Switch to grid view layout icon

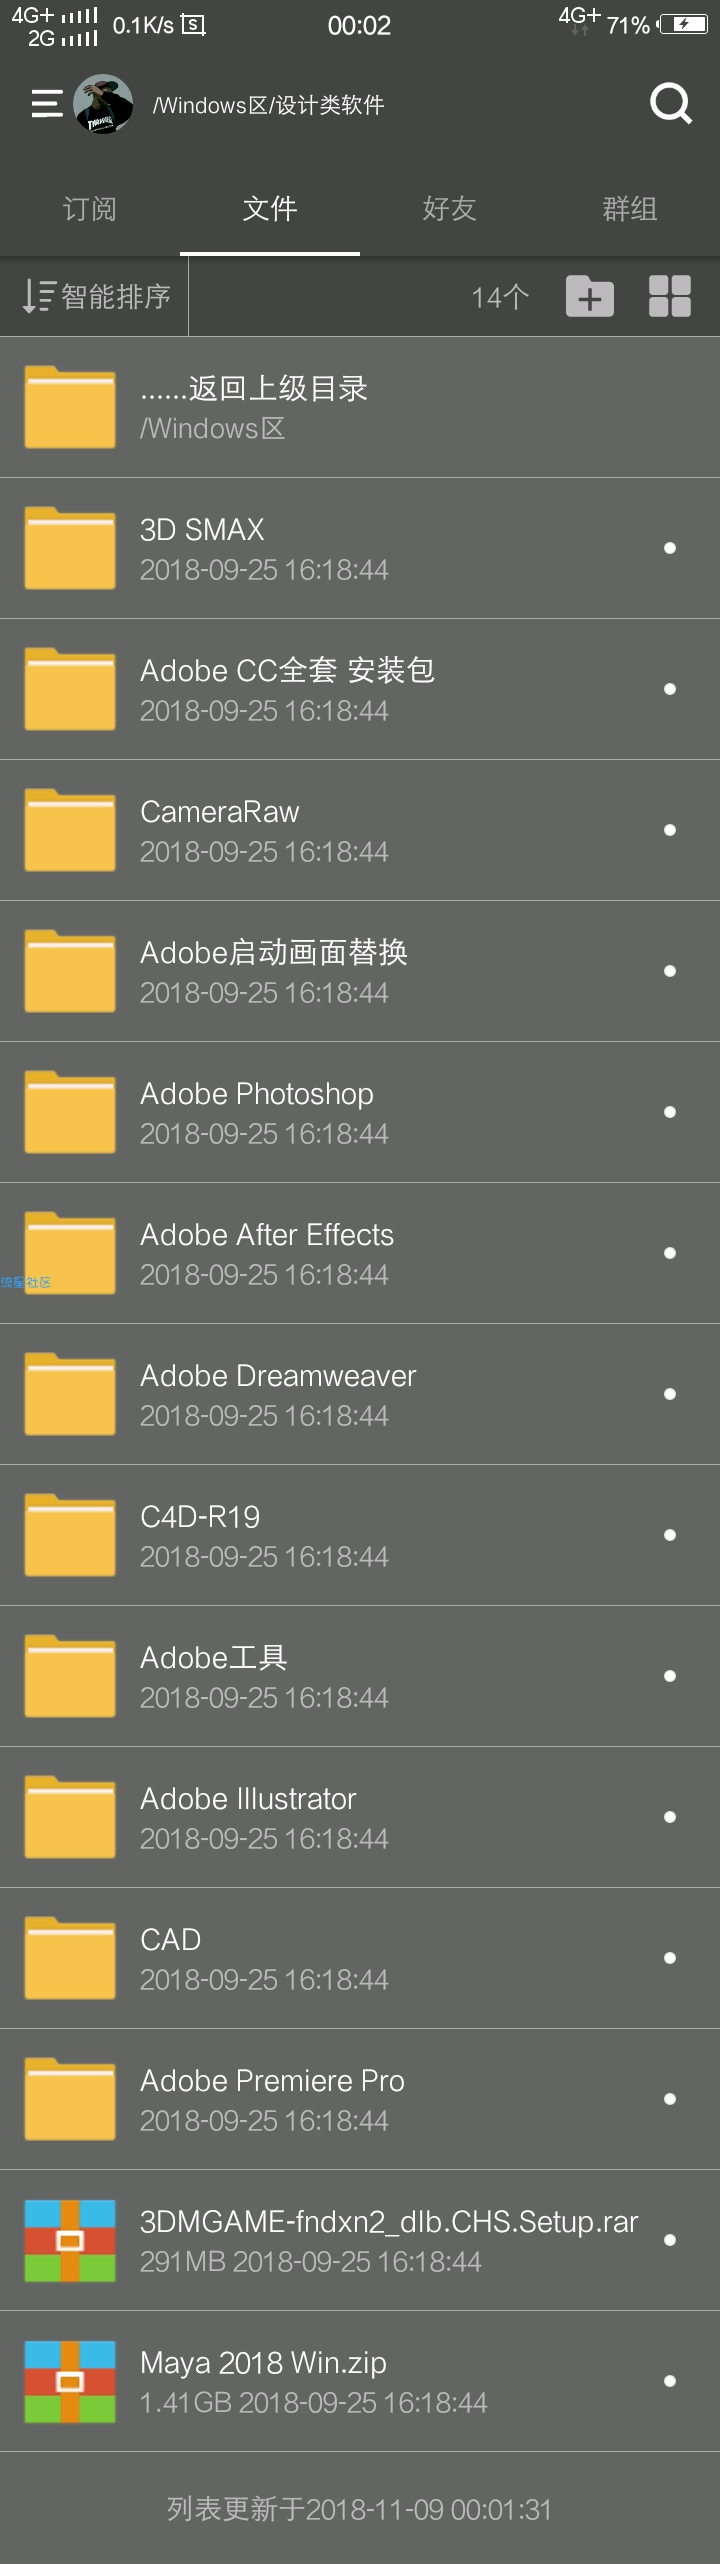(670, 297)
